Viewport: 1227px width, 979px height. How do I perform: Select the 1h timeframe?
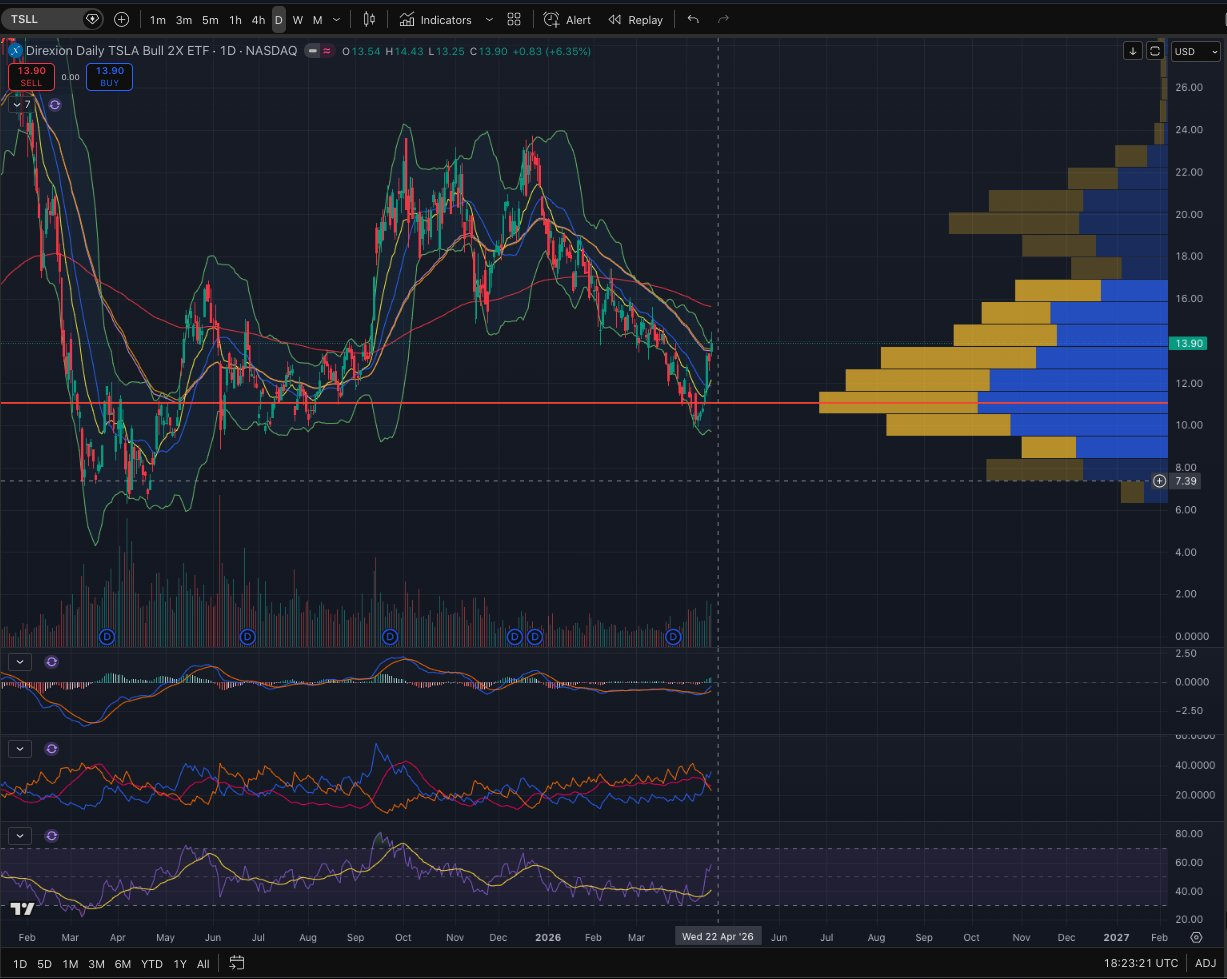[235, 20]
